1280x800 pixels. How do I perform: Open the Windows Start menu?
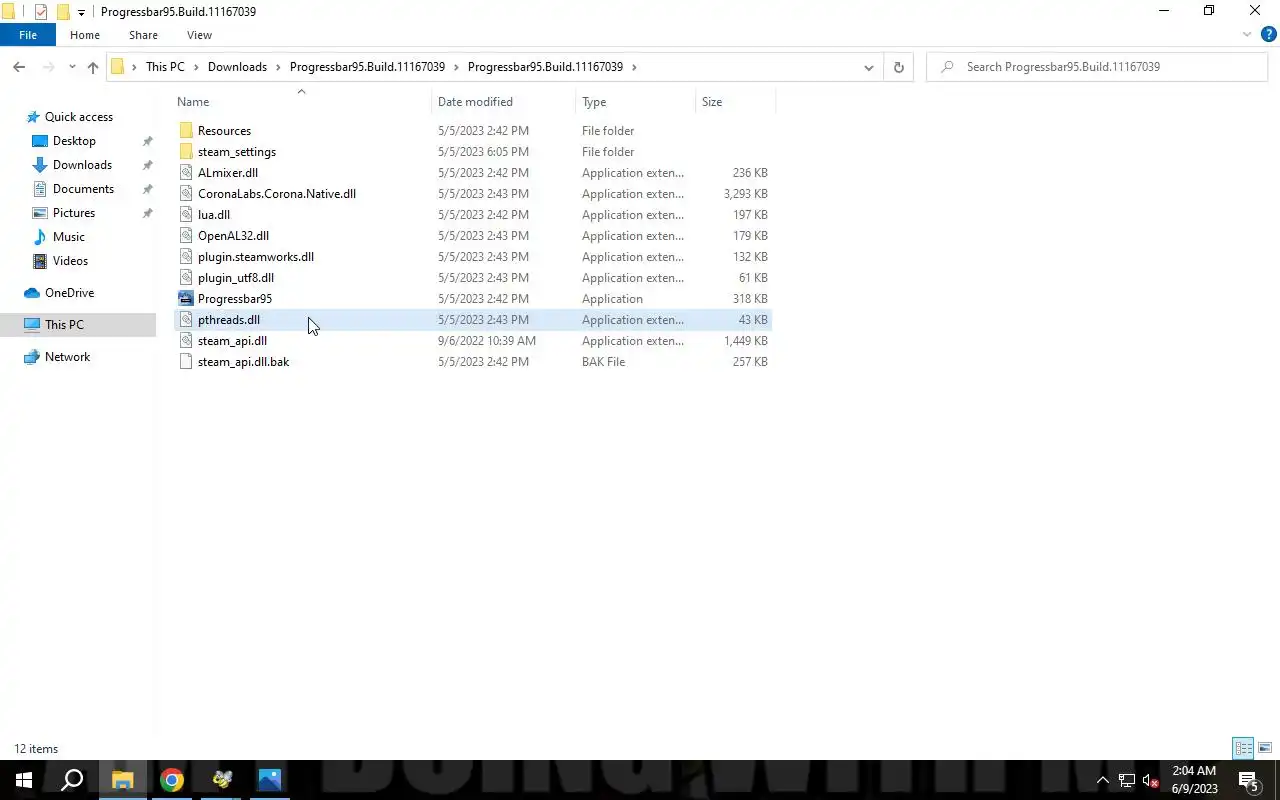[24, 780]
